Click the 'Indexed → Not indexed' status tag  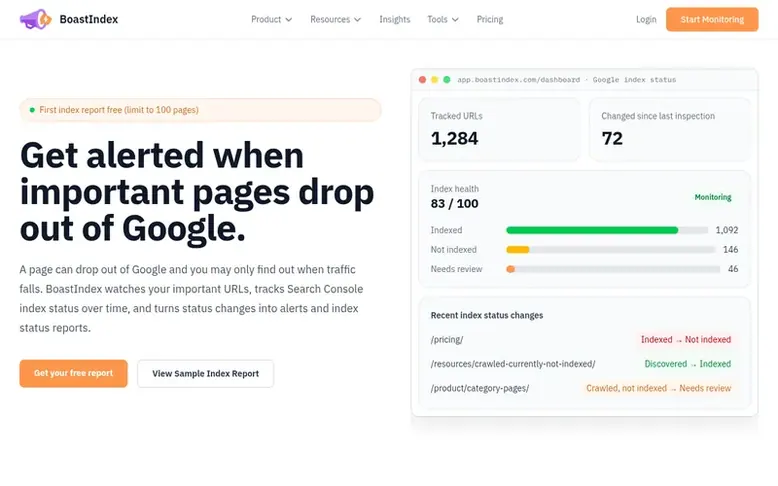click(686, 340)
